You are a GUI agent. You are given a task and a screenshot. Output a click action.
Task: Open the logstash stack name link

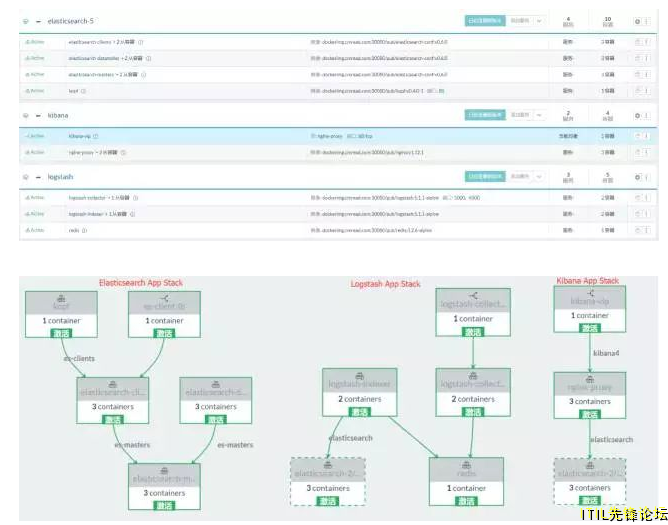click(60, 177)
